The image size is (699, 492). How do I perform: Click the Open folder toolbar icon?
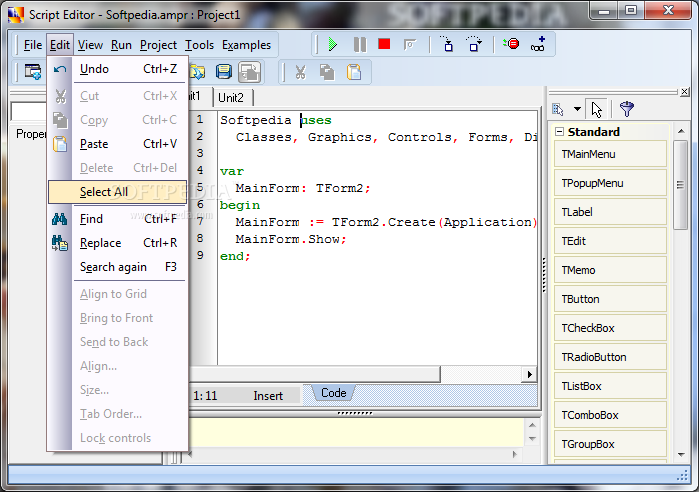[x=197, y=72]
